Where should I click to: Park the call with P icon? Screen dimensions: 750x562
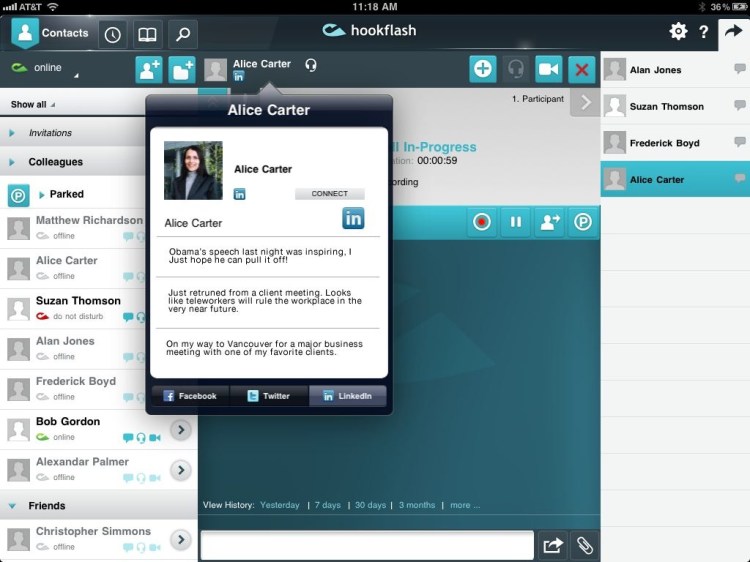(583, 222)
